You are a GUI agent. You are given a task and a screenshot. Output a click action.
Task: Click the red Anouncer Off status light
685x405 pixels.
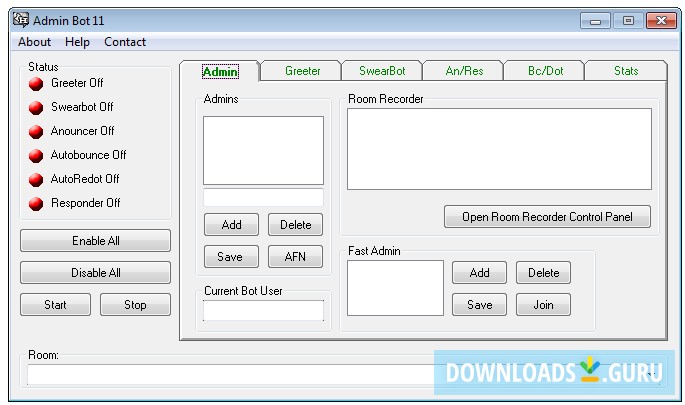point(36,132)
